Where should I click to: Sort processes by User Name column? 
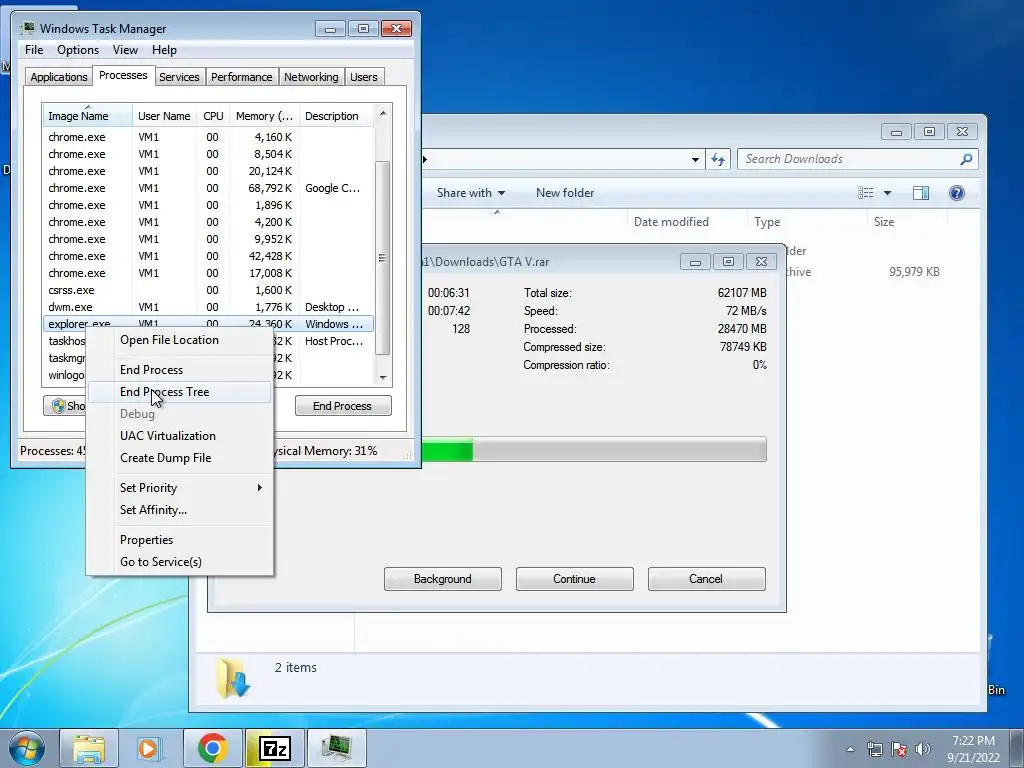pyautogui.click(x=164, y=116)
